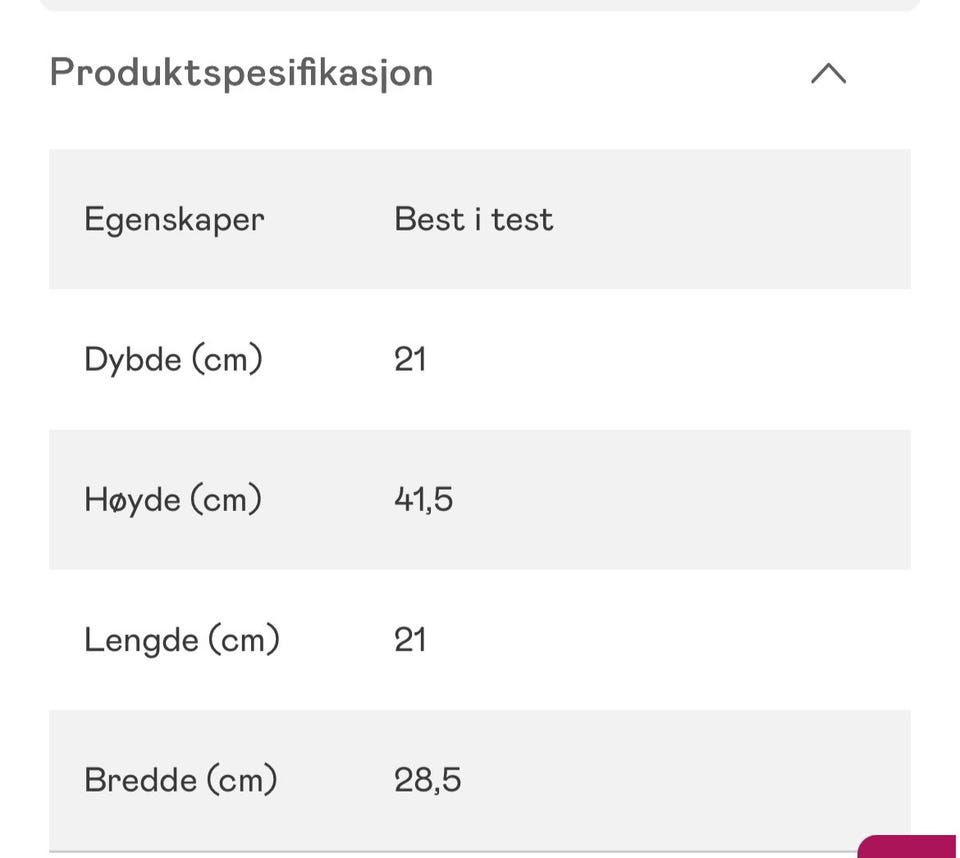960x858 pixels.
Task: Select the Bredde (cm) label
Action: pos(180,779)
